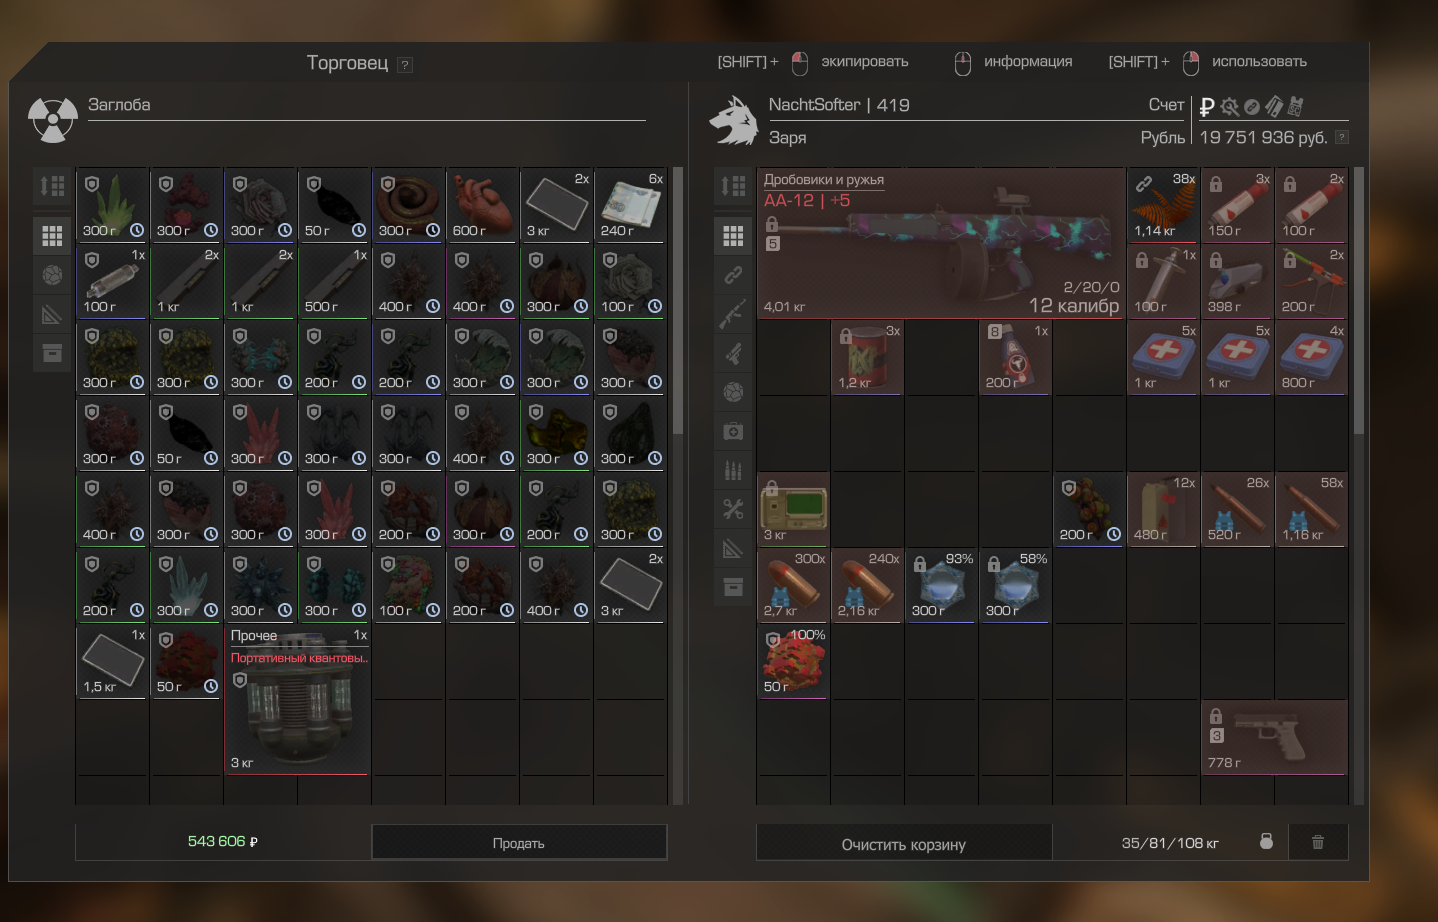
Task: Filter player inventory by storage box icon
Action: (x=733, y=587)
